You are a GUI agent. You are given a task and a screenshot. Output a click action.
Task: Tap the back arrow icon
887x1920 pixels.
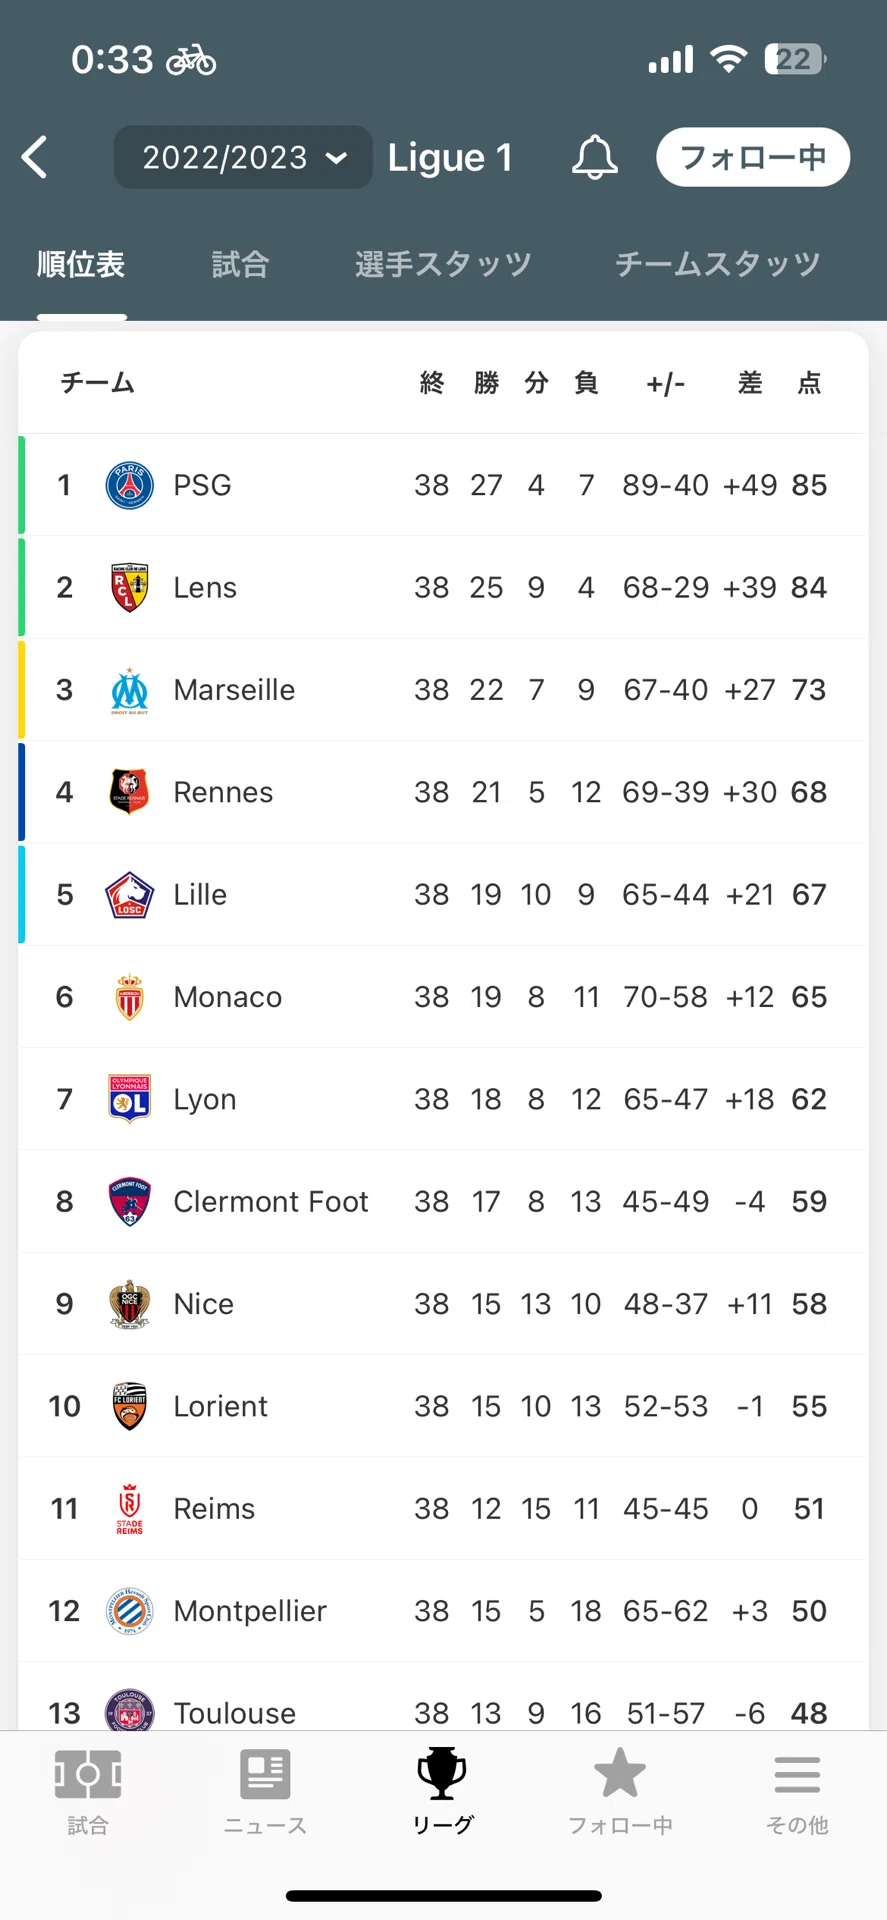[x=34, y=157]
